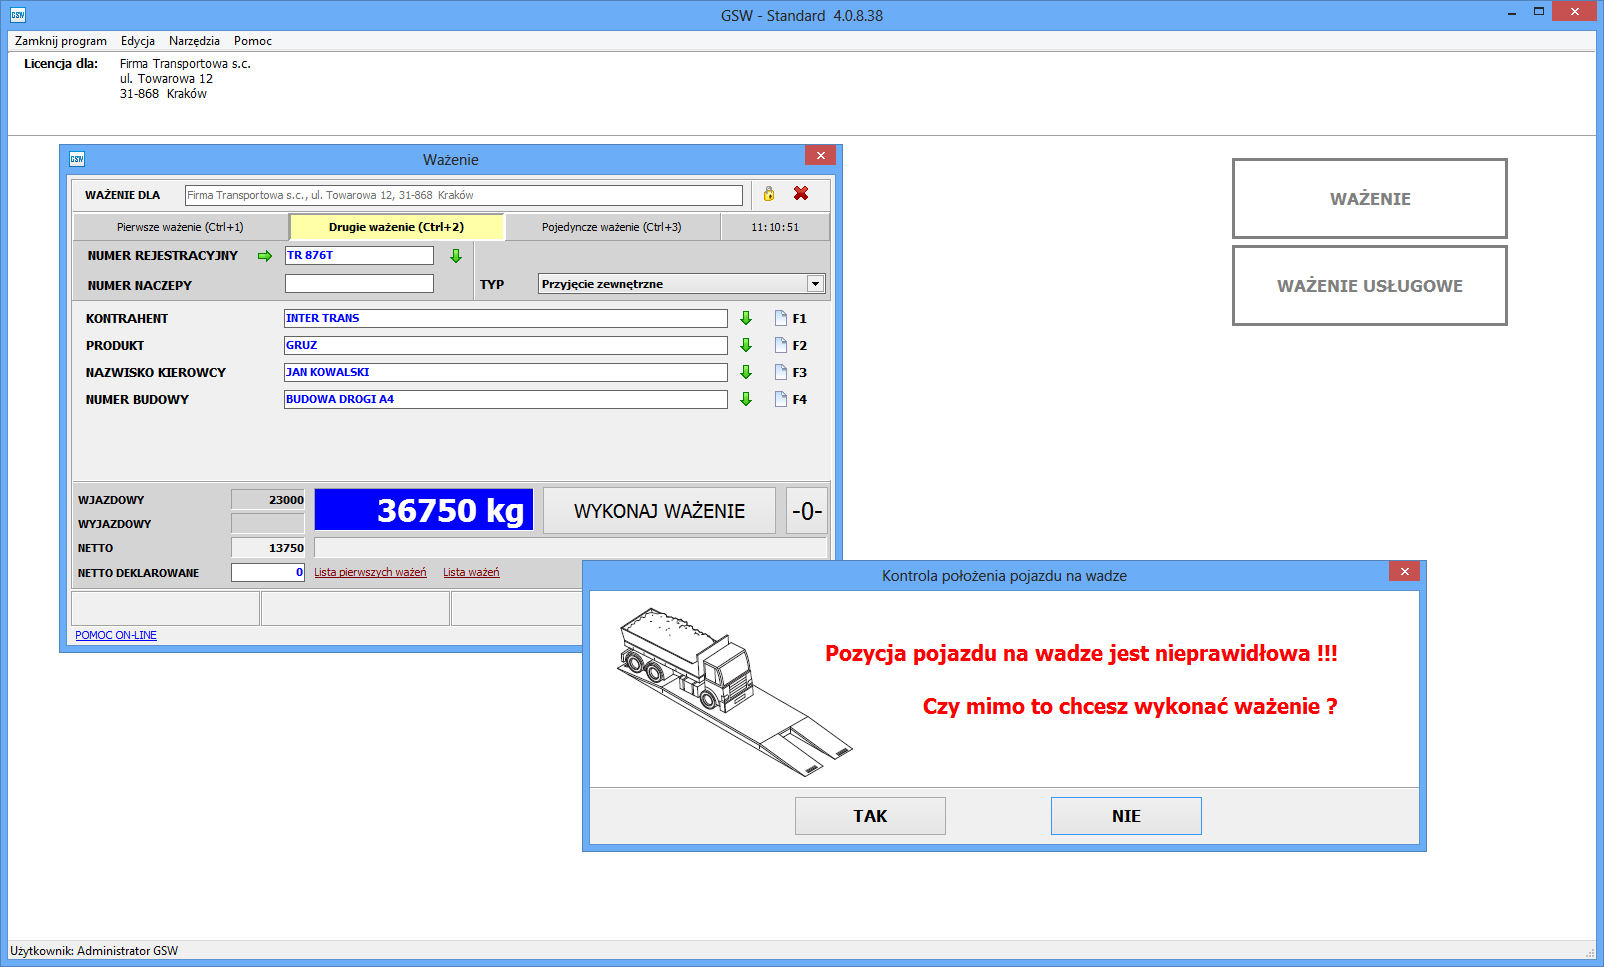Open the Narzędzia menu
The width and height of the screenshot is (1604, 967).
point(194,41)
